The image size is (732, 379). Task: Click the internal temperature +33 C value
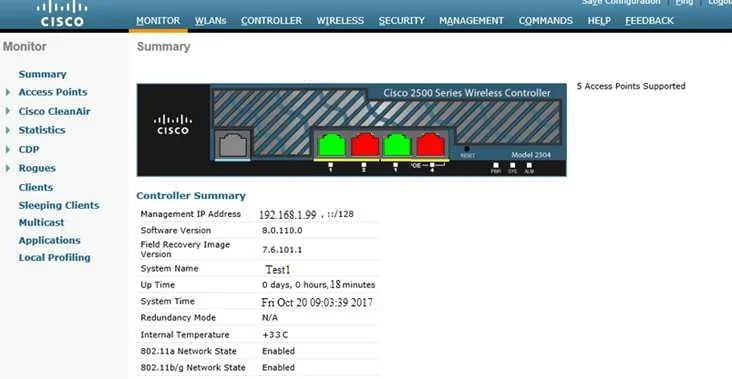(275, 335)
